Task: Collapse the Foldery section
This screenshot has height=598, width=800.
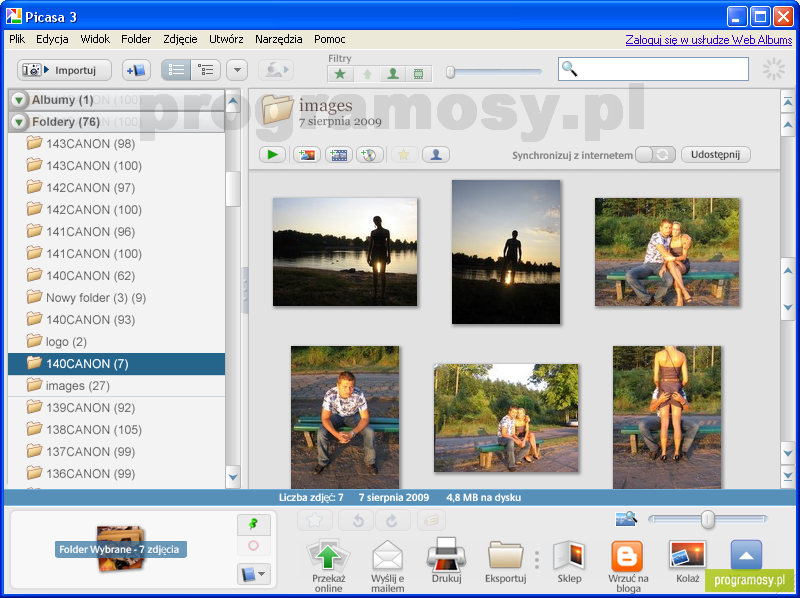Action: coord(19,122)
